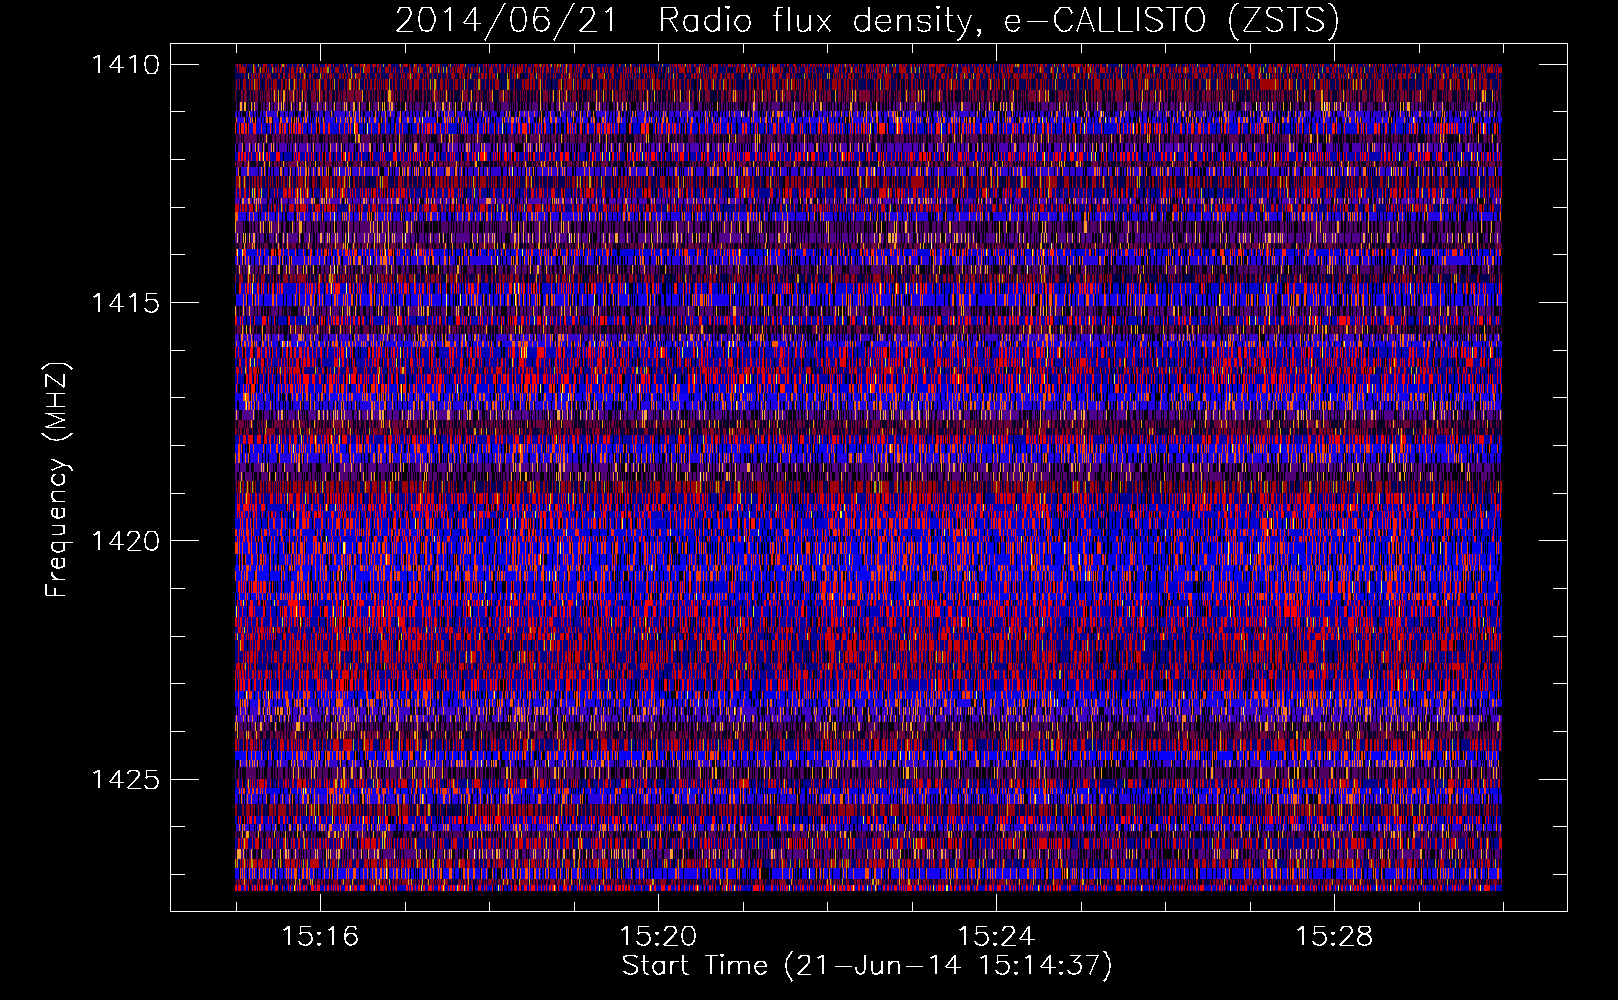Click the 15:16 time axis label
Image resolution: width=1618 pixels, height=1000 pixels.
(x=319, y=936)
